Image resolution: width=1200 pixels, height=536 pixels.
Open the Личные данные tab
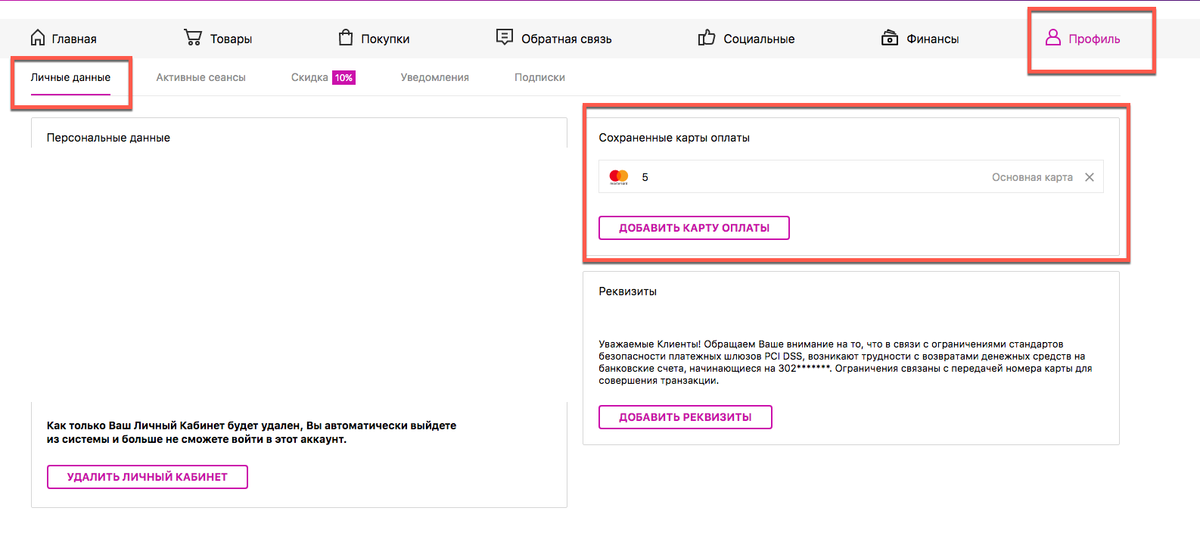[70, 77]
